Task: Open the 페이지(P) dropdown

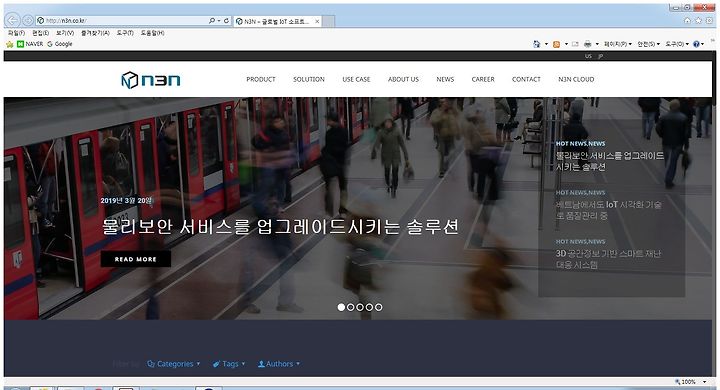Action: (x=618, y=44)
